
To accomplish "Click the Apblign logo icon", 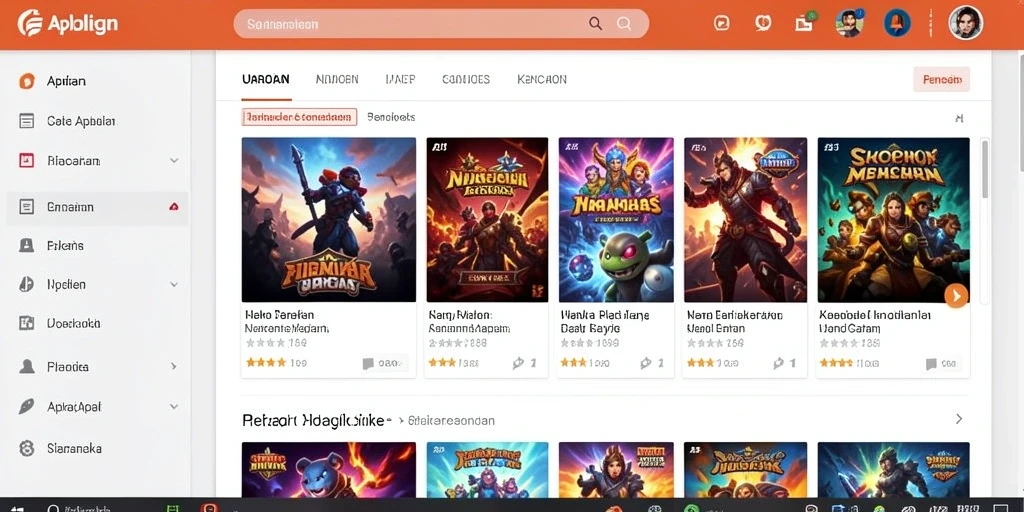I will click(29, 23).
